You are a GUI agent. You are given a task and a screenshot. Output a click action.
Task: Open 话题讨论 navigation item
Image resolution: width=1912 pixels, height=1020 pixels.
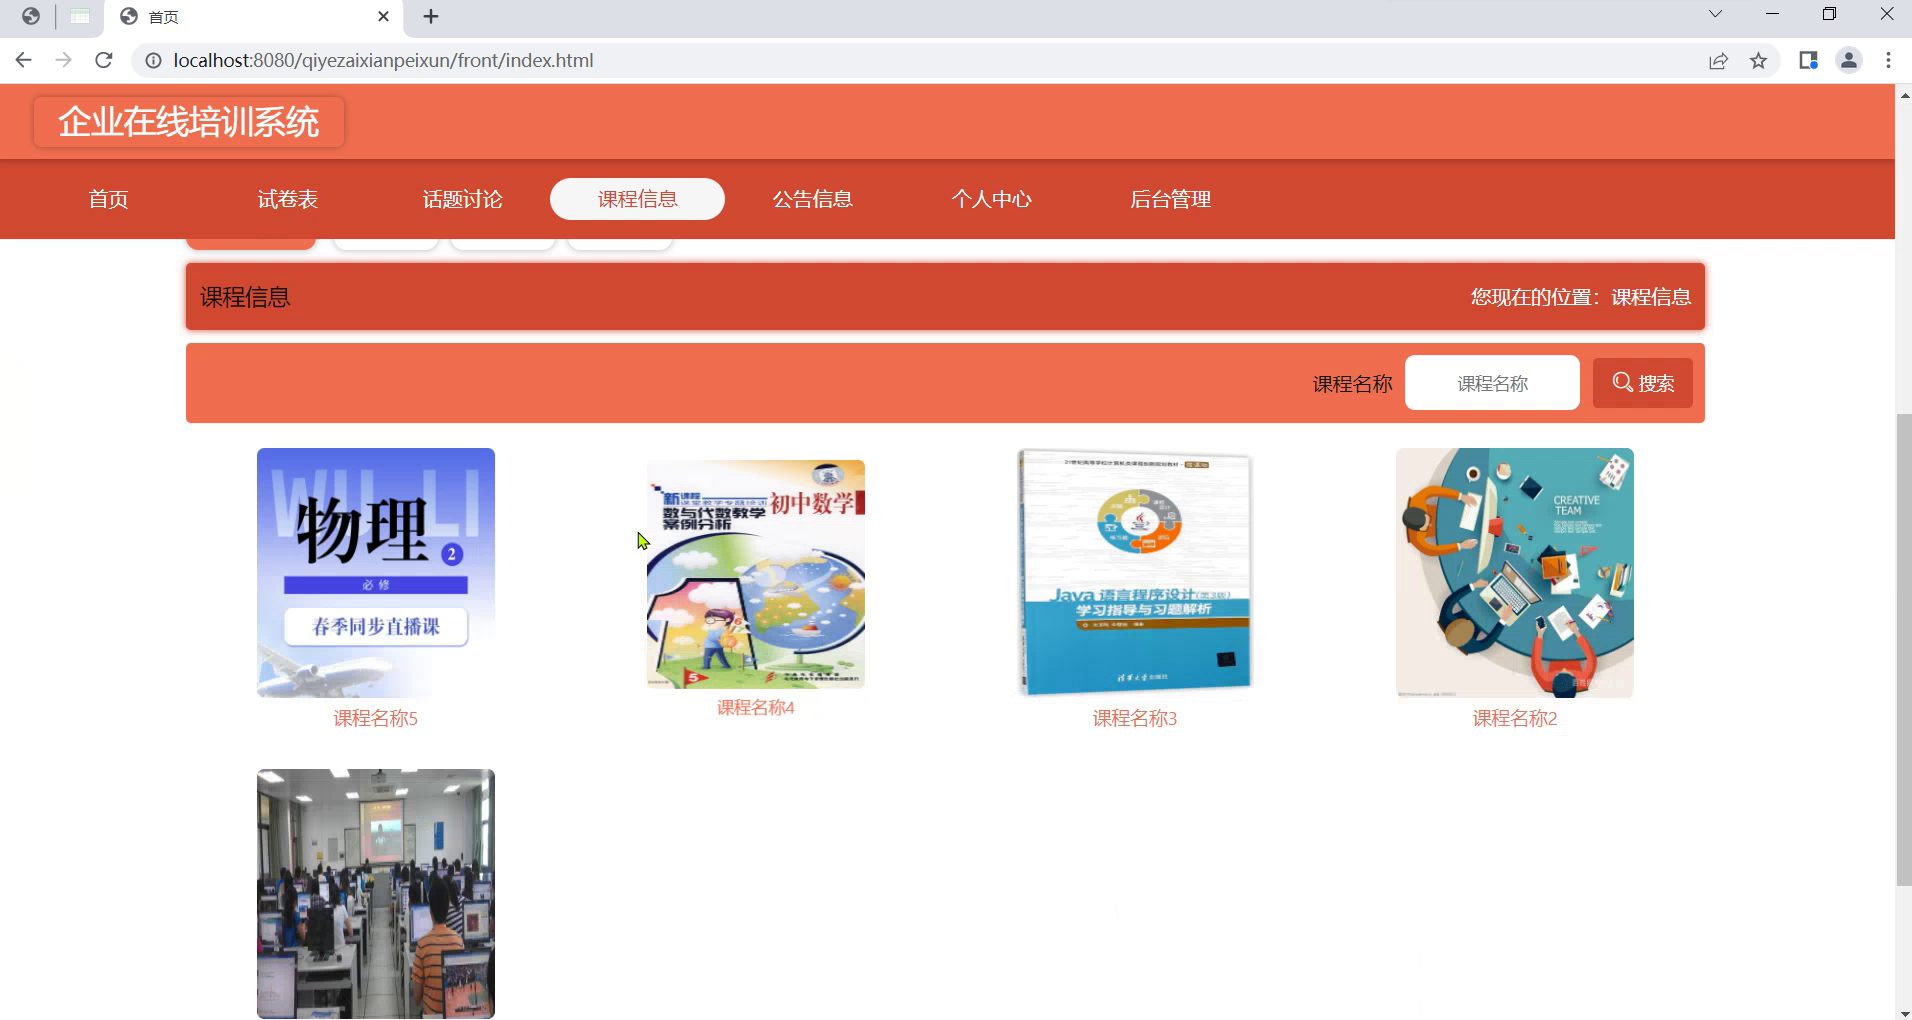coord(463,199)
